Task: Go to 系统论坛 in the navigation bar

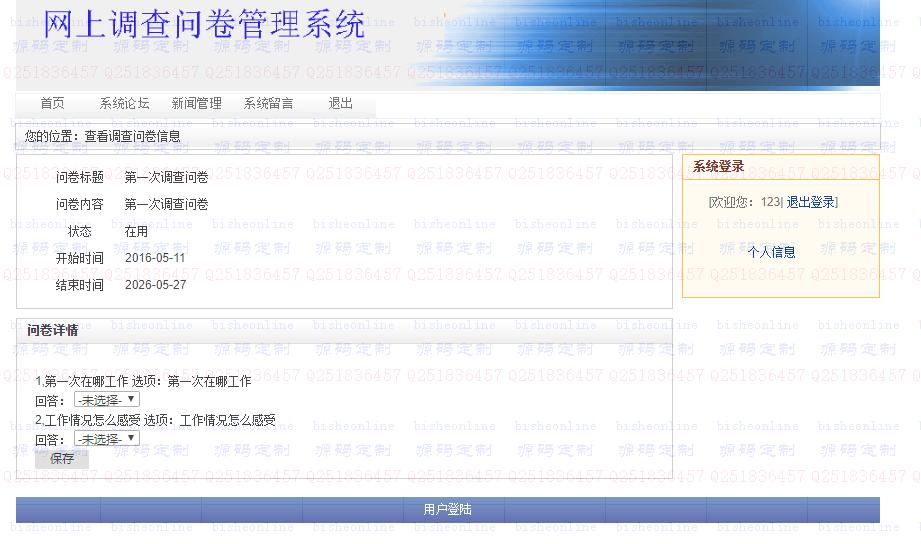Action: point(125,103)
